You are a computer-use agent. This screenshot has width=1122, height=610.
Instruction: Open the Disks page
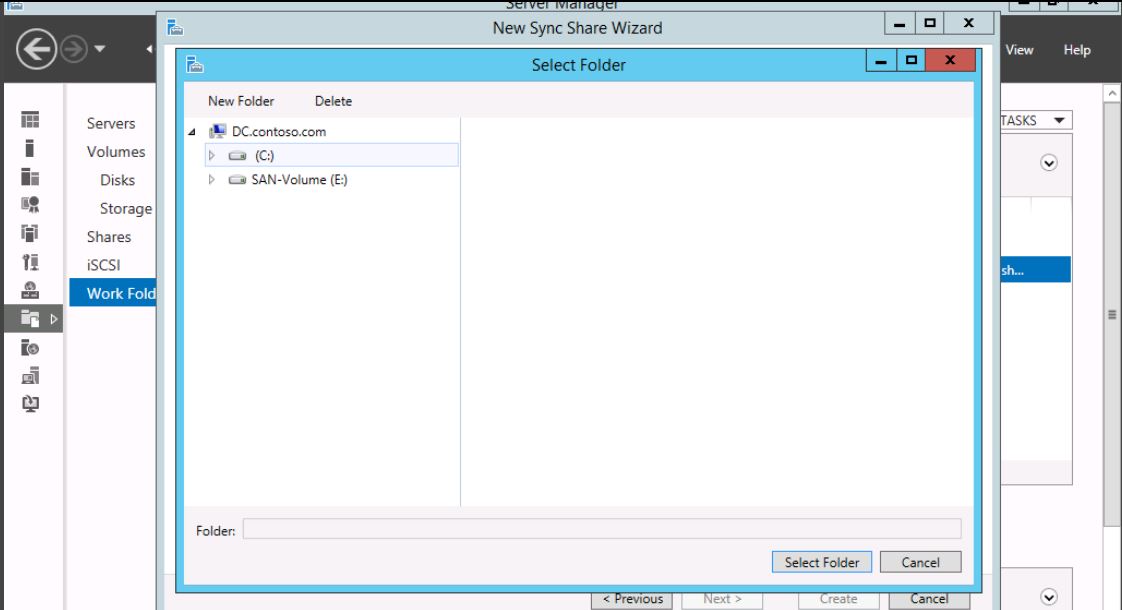pyautogui.click(x=117, y=180)
